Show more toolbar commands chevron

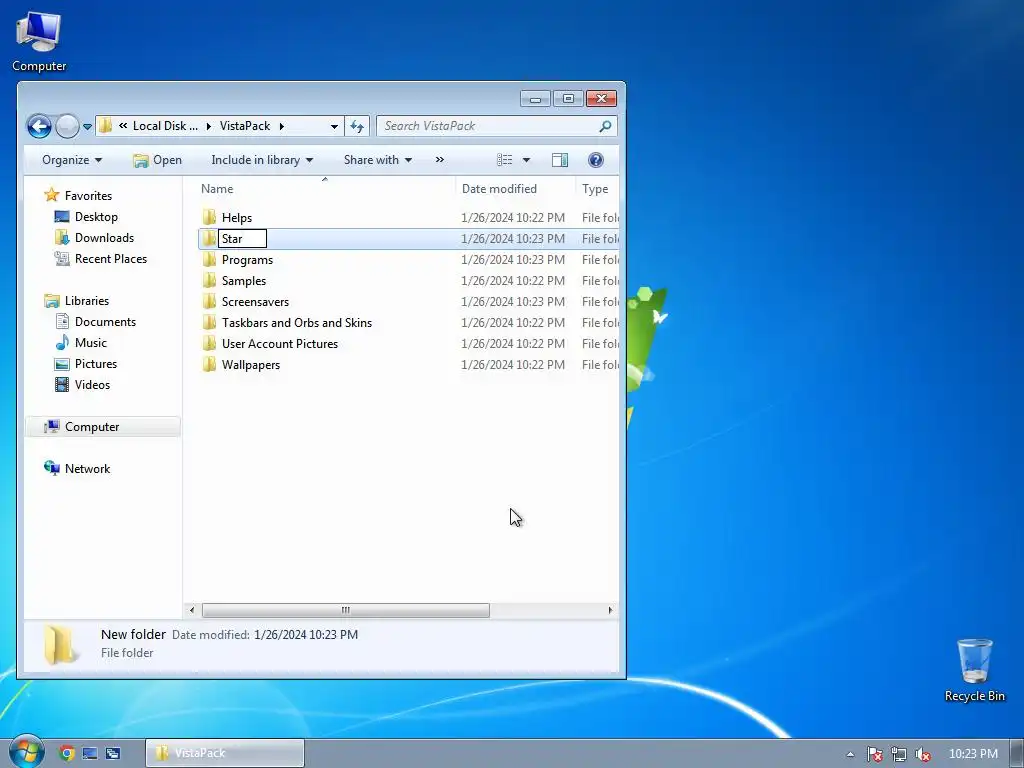(x=440, y=159)
